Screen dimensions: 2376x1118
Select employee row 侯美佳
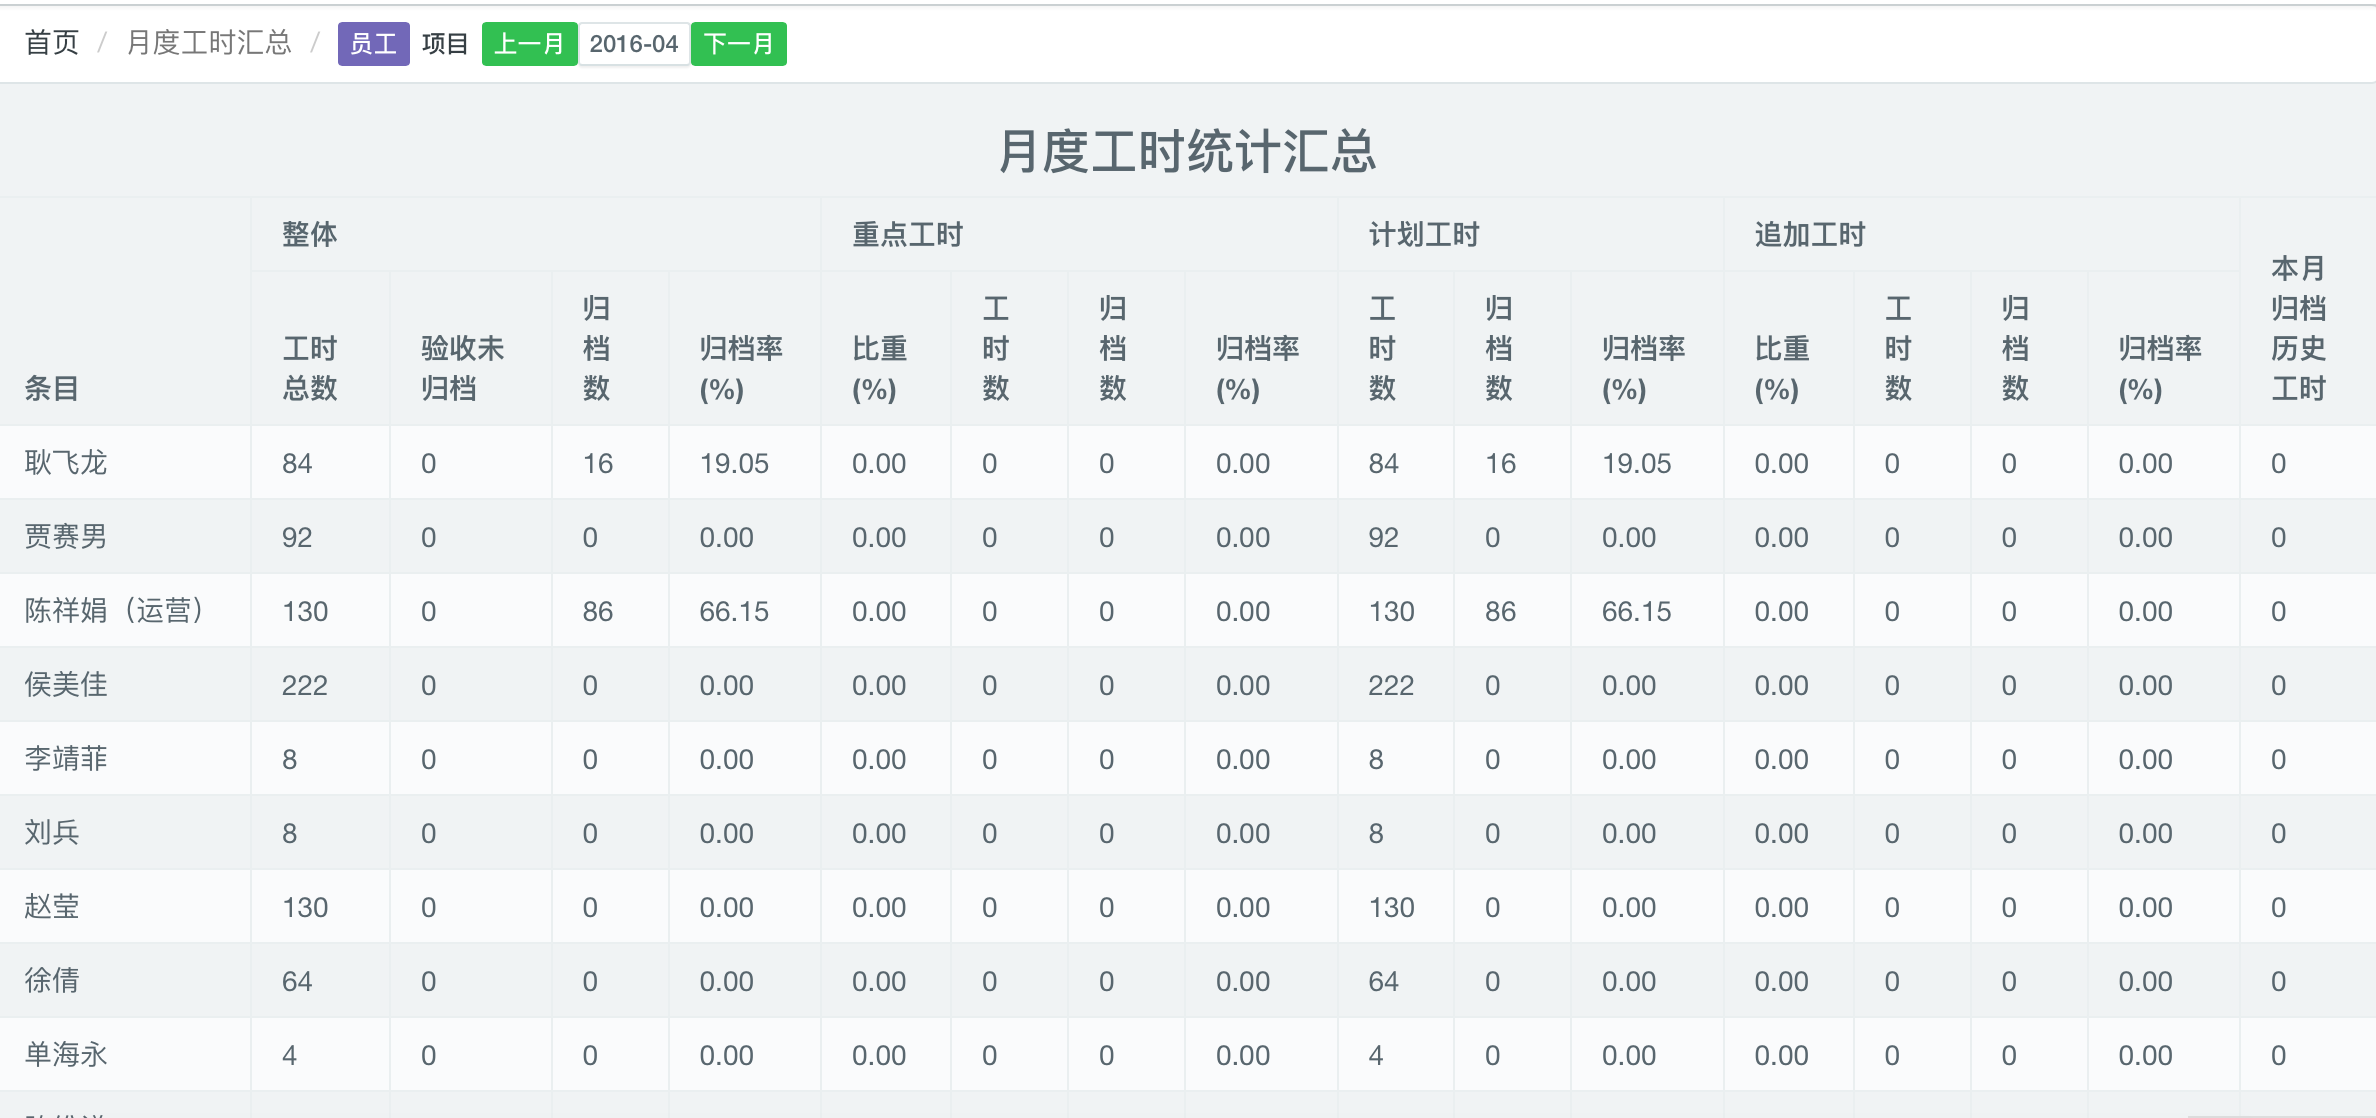pyautogui.click(x=1188, y=685)
